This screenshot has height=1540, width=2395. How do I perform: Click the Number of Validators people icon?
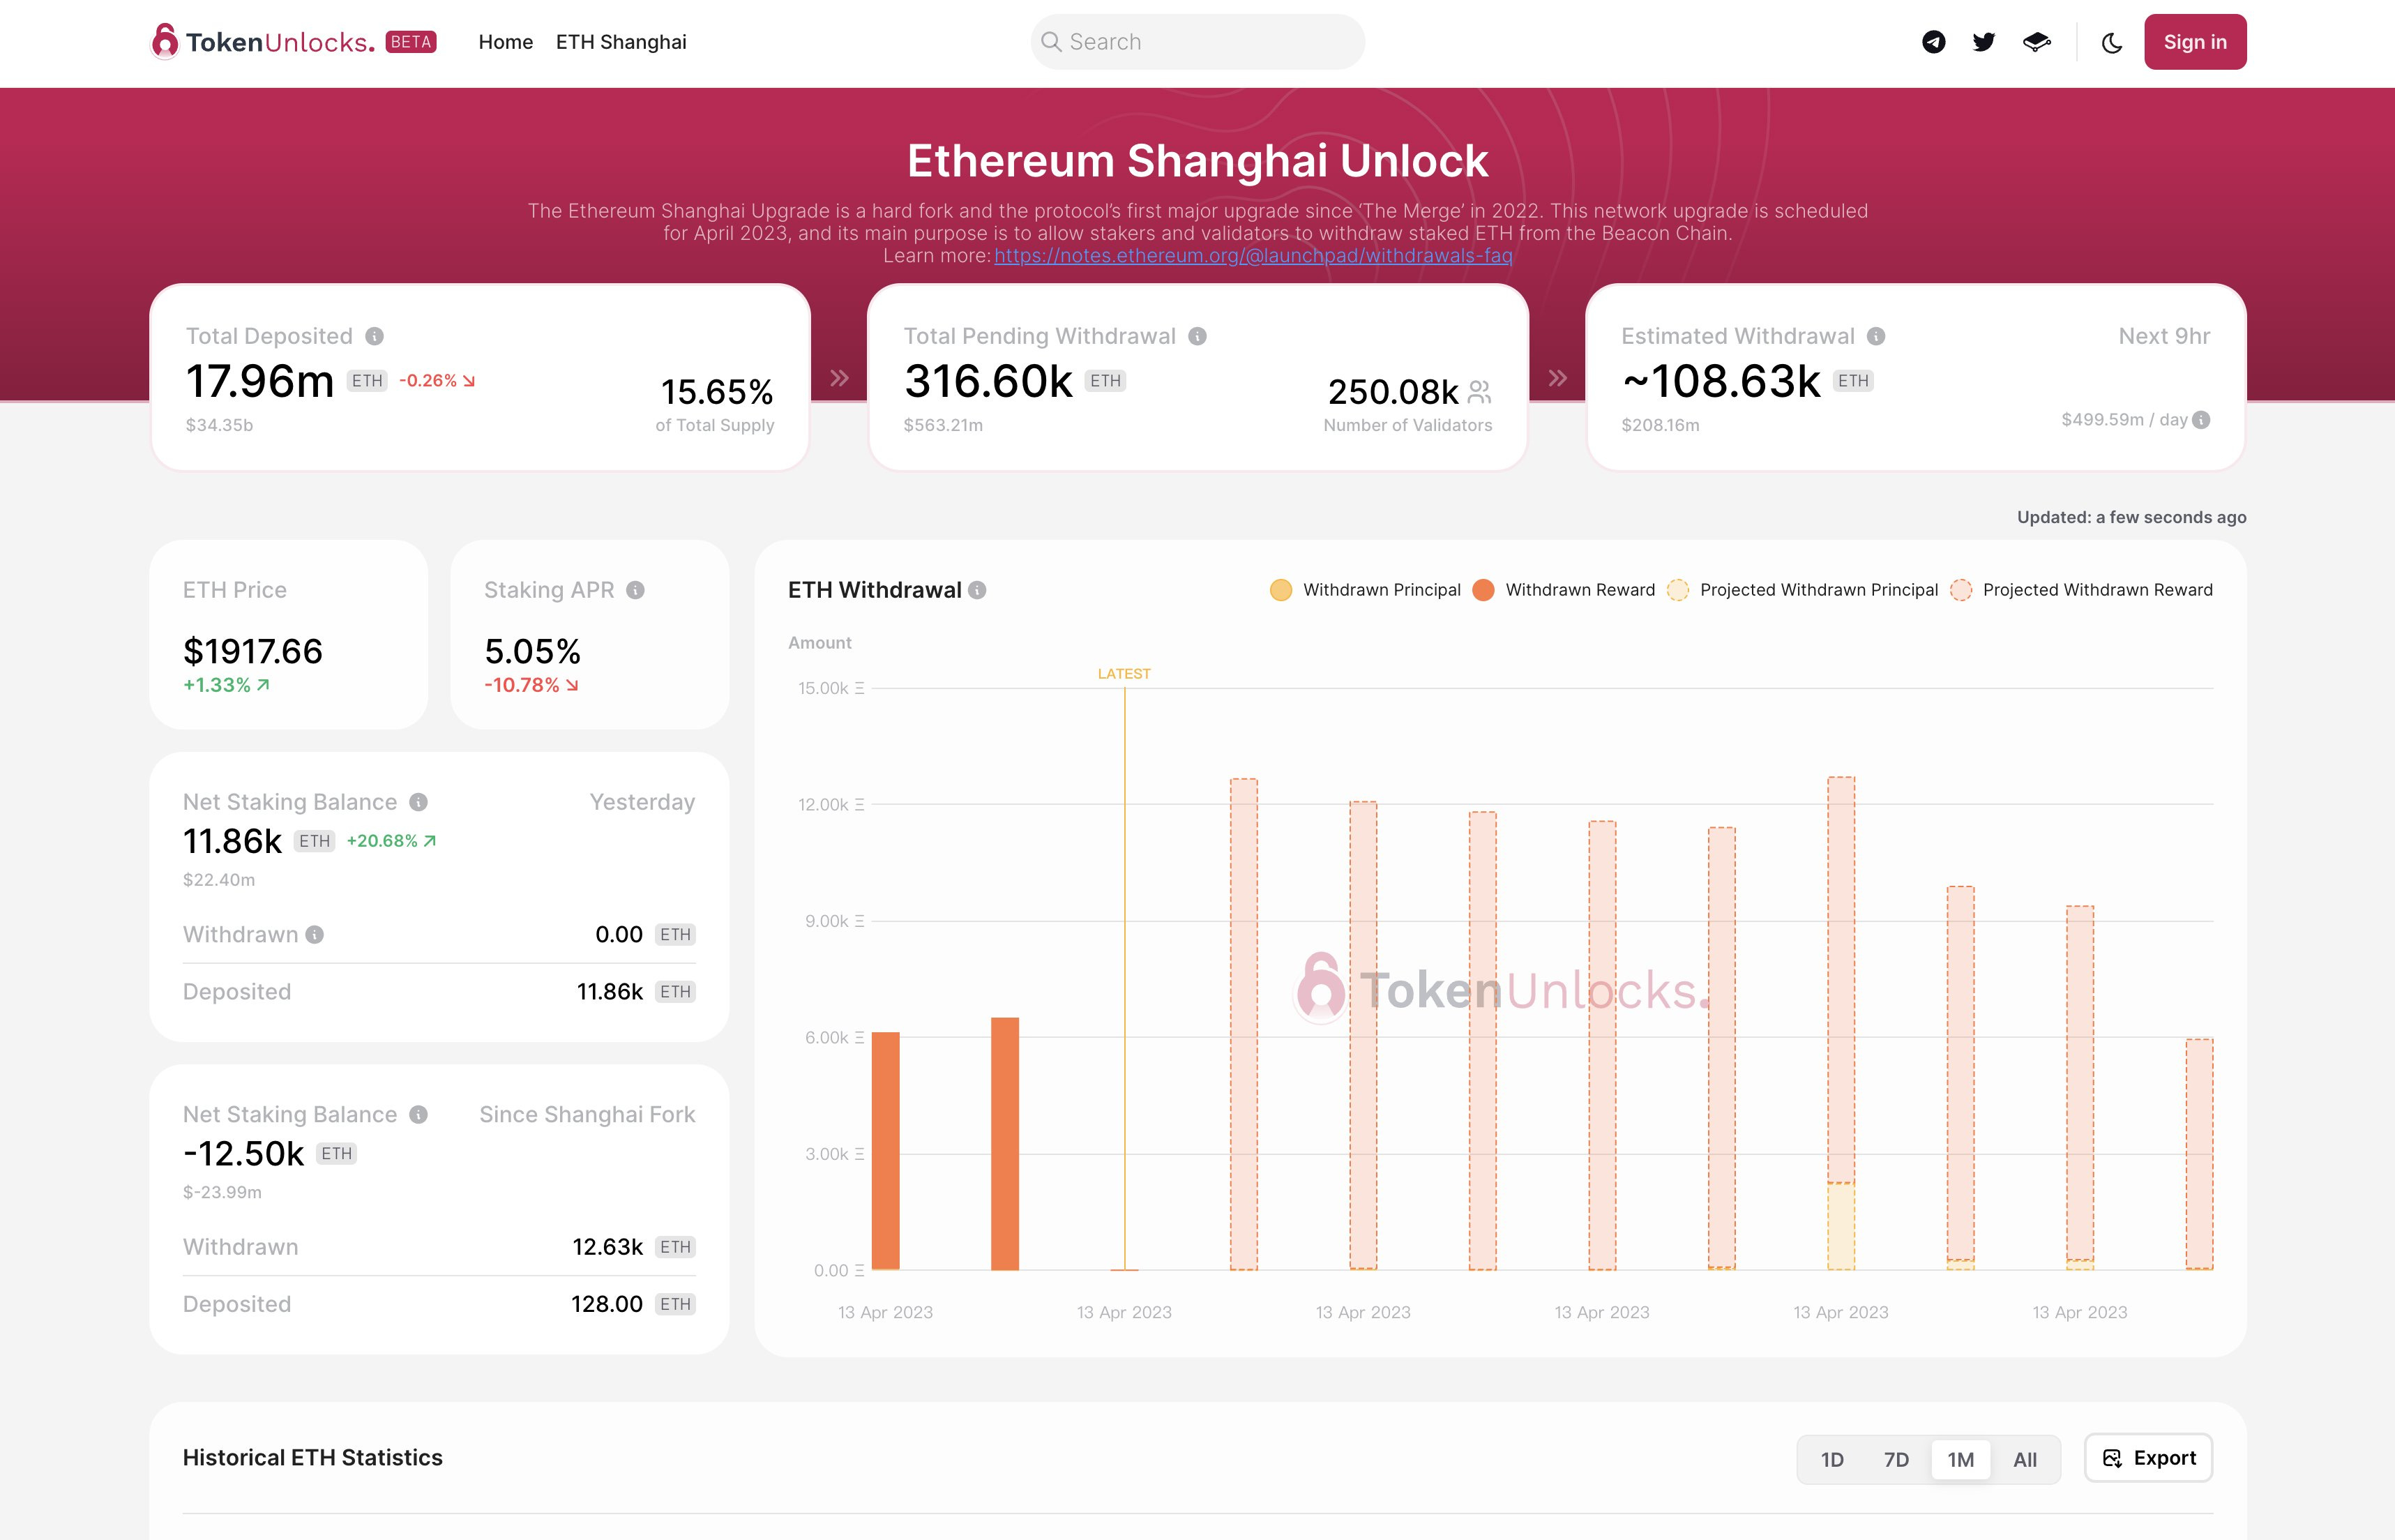point(1480,392)
